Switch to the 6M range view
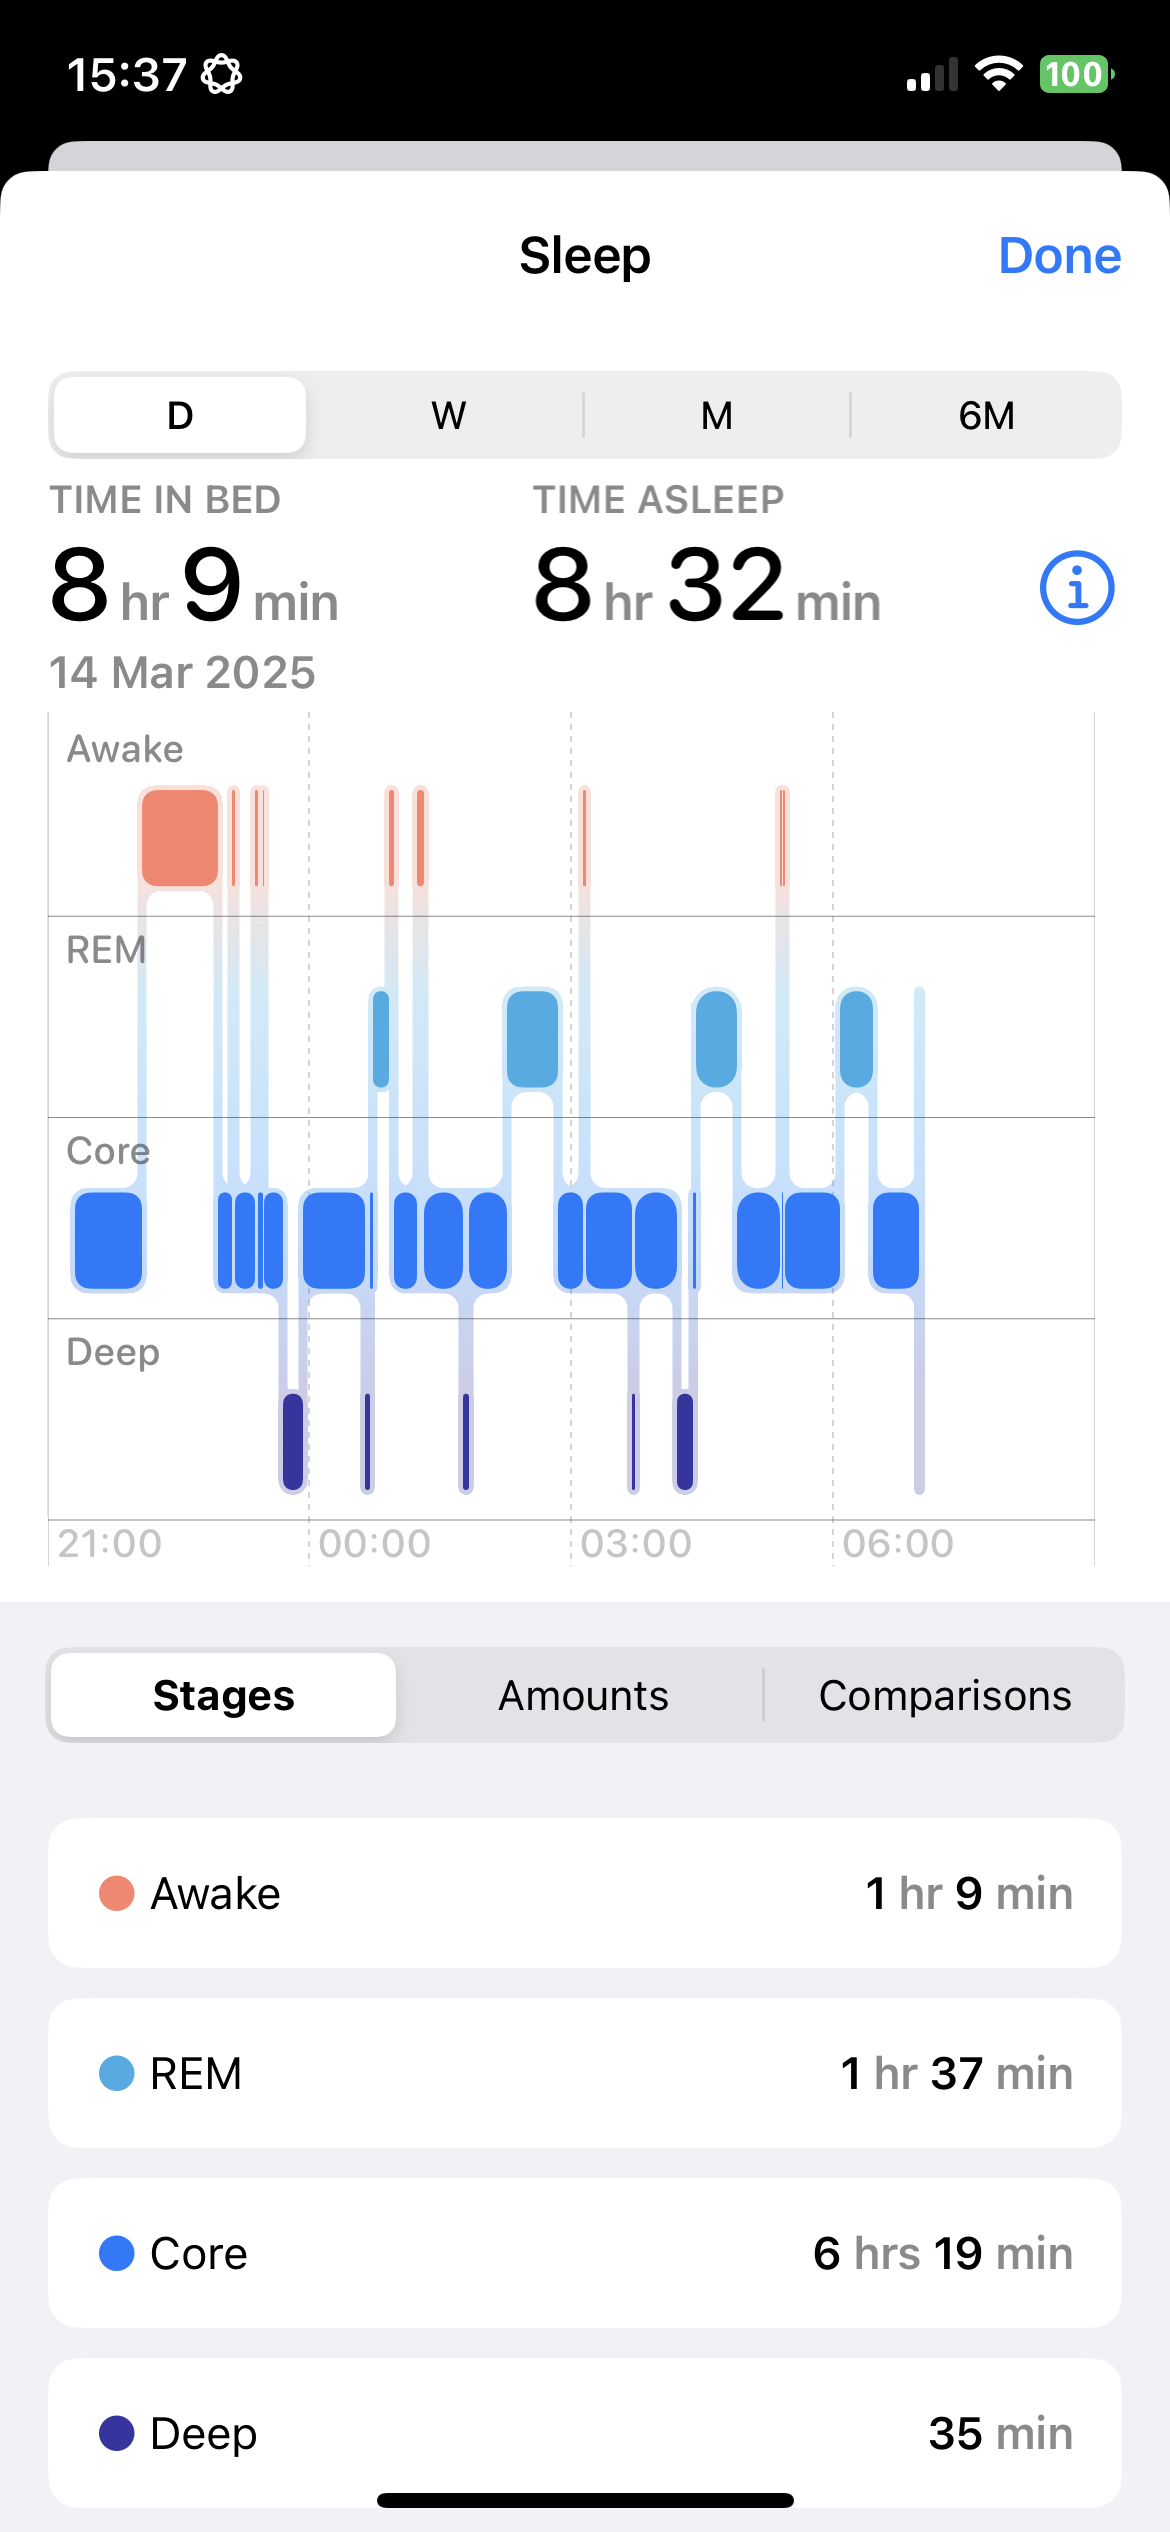Viewport: 1170px width, 2532px height. [986, 415]
